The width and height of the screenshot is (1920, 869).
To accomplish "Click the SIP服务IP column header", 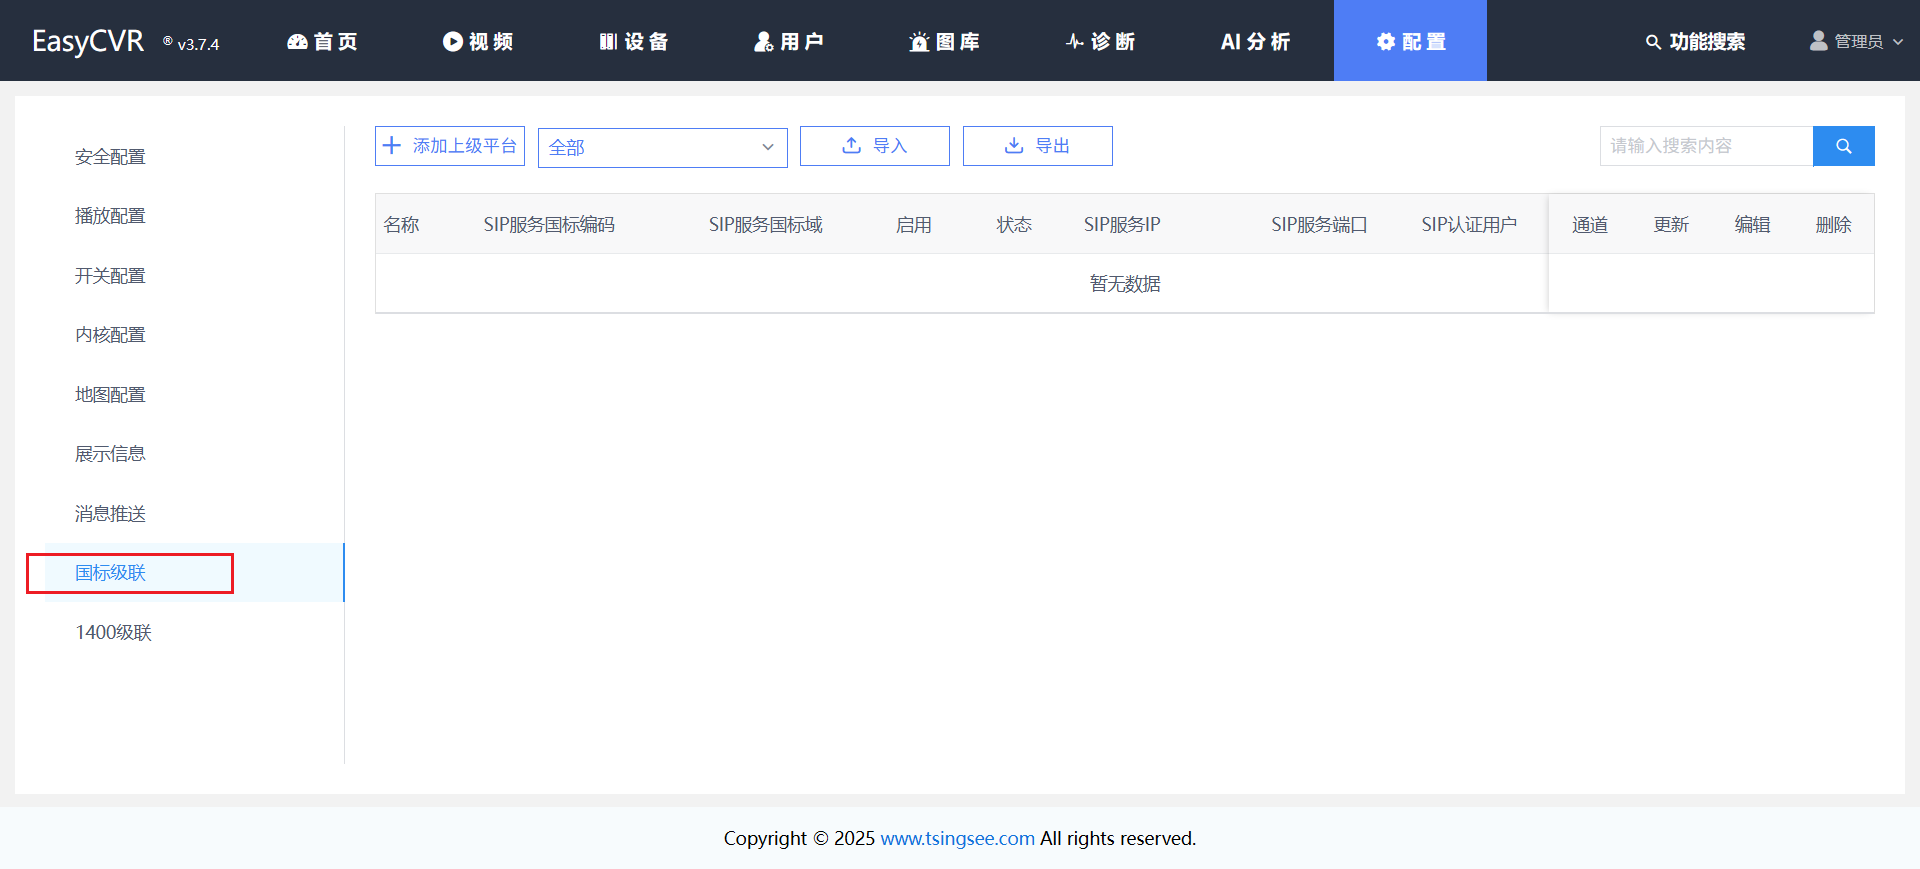I will click(1122, 225).
